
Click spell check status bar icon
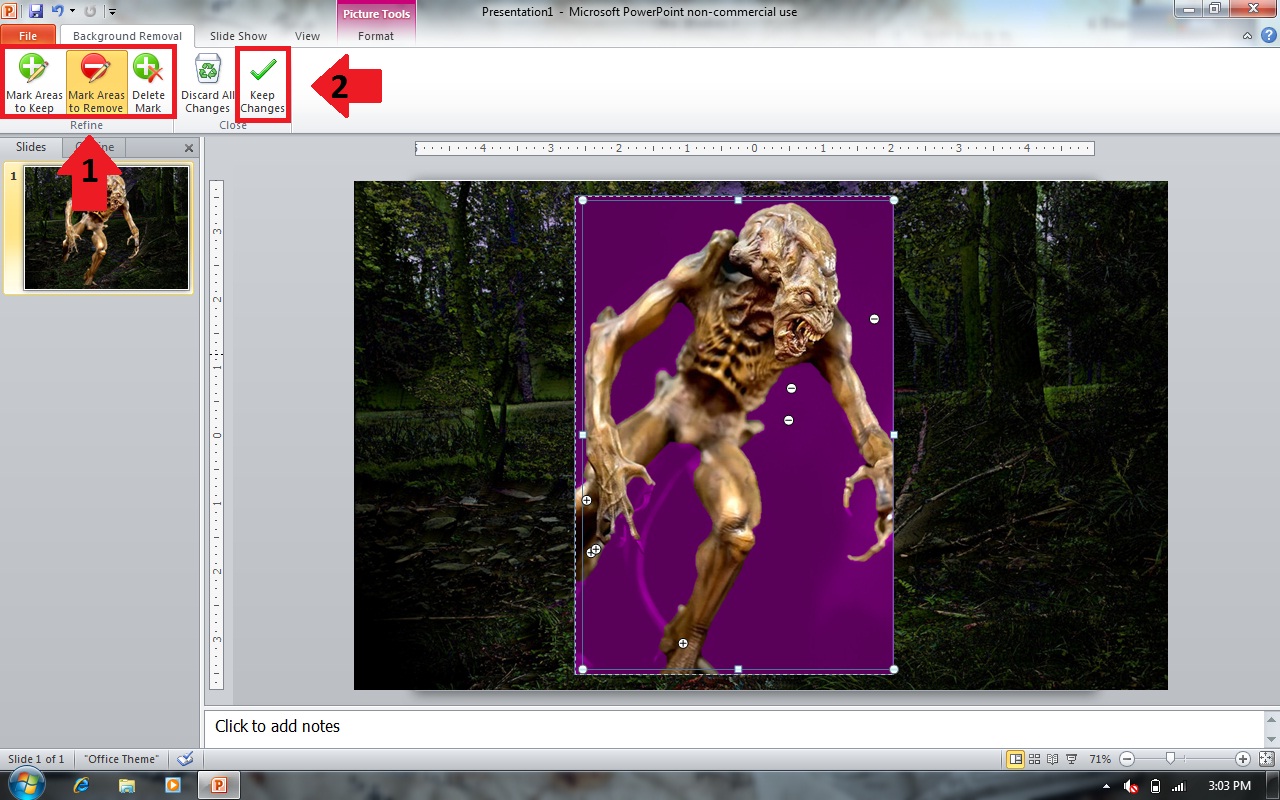[185, 759]
